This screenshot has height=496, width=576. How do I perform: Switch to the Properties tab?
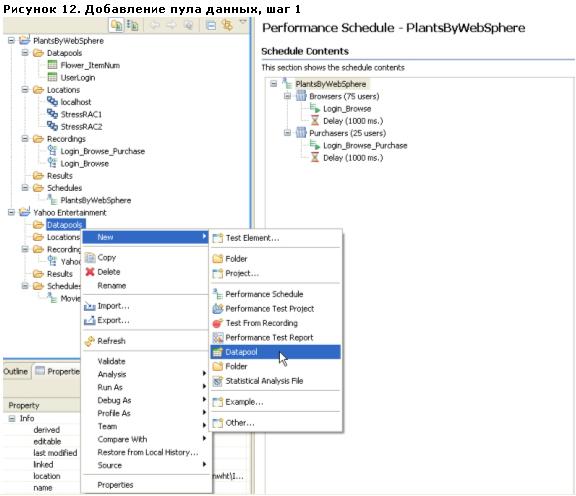[57, 371]
